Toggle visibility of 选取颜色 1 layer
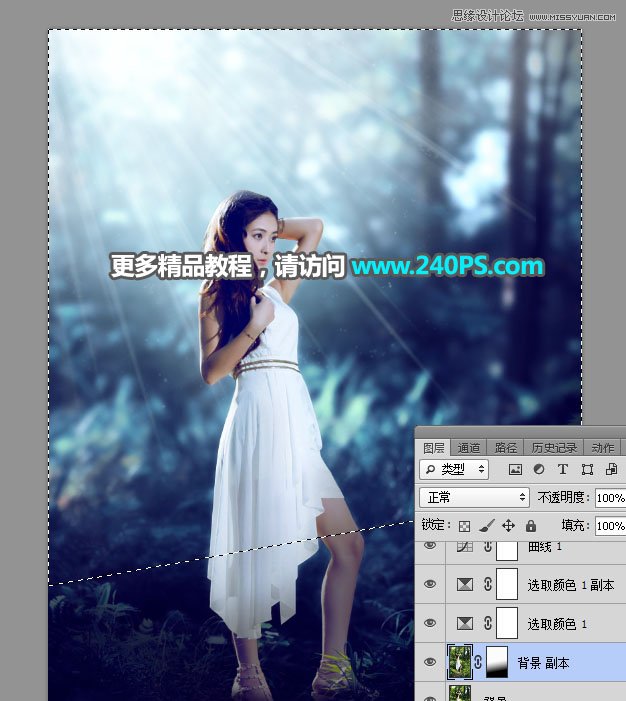 click(430, 623)
